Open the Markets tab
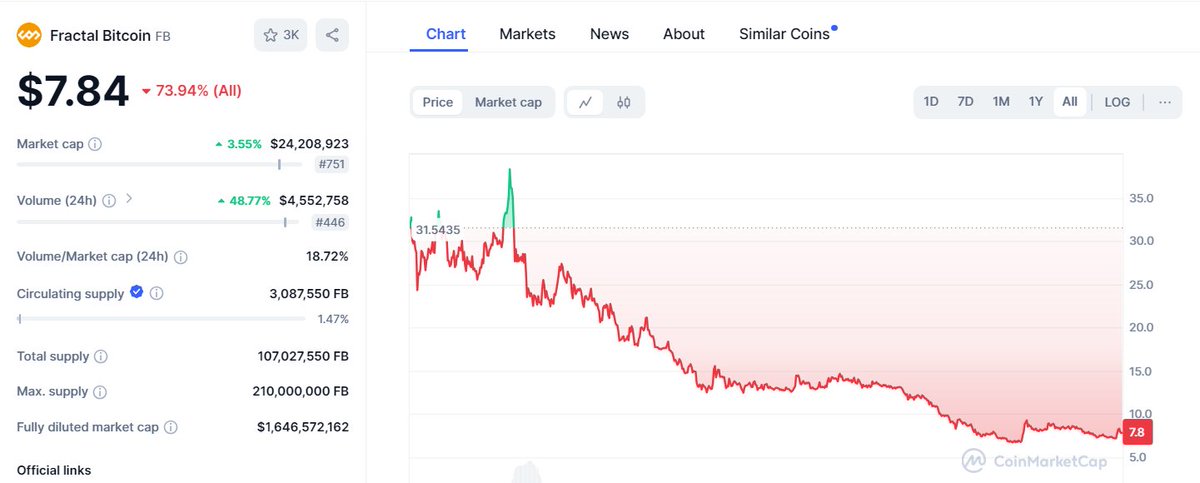Viewport: 1200px width, 483px height. coord(527,34)
